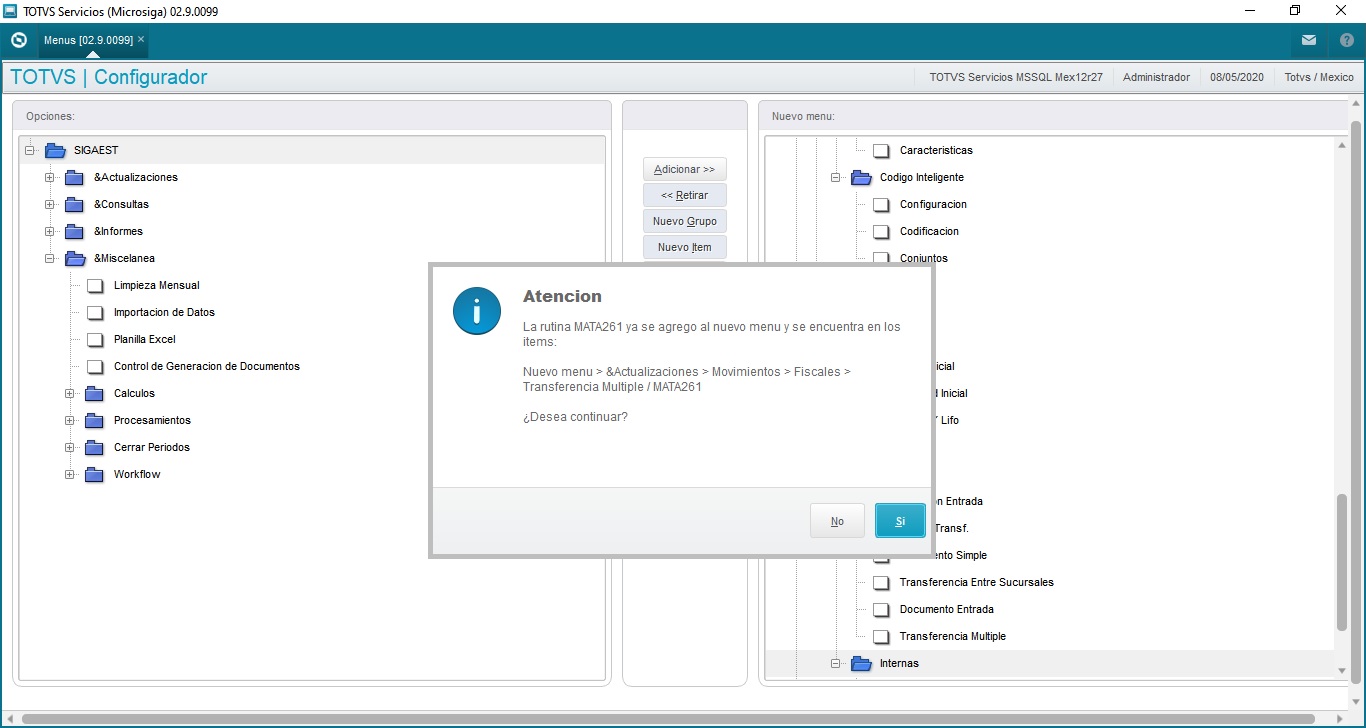This screenshot has width=1366, height=728.
Task: Check the Caracteristicas checkbox
Action: [x=881, y=150]
